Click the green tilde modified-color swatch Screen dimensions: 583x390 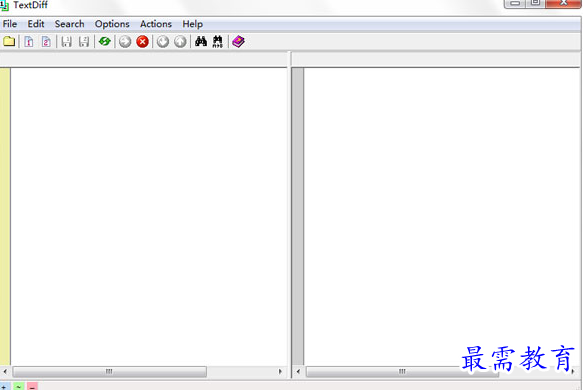coord(19,386)
